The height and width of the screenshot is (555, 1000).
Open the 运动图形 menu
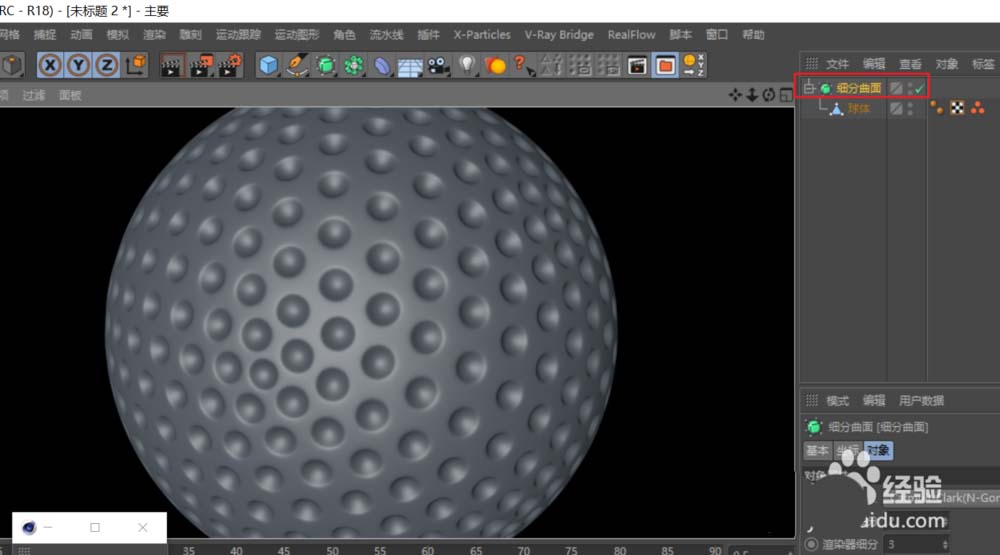coord(297,35)
